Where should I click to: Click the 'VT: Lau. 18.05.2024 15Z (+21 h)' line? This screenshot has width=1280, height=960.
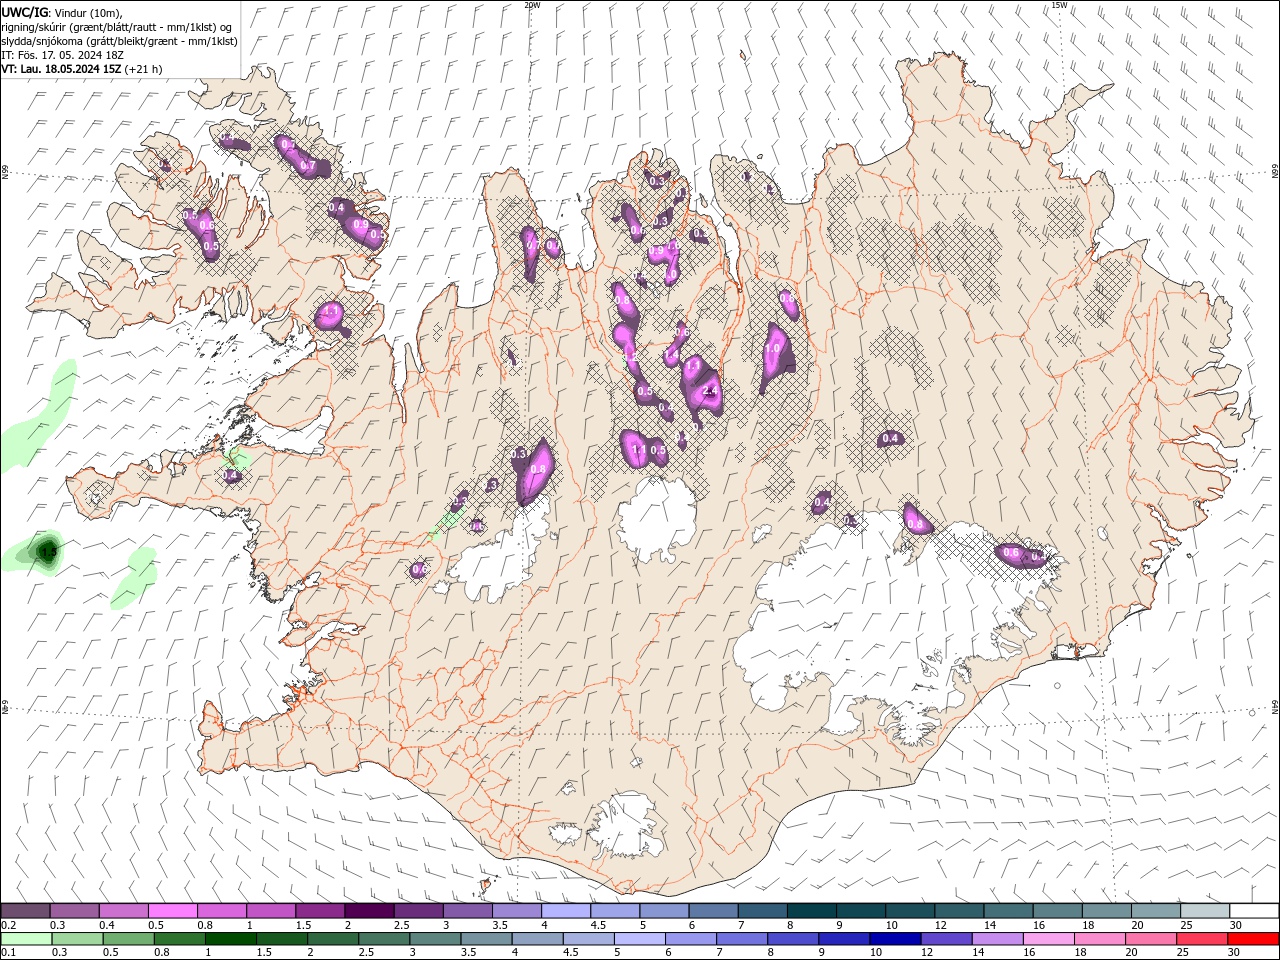coord(82,69)
